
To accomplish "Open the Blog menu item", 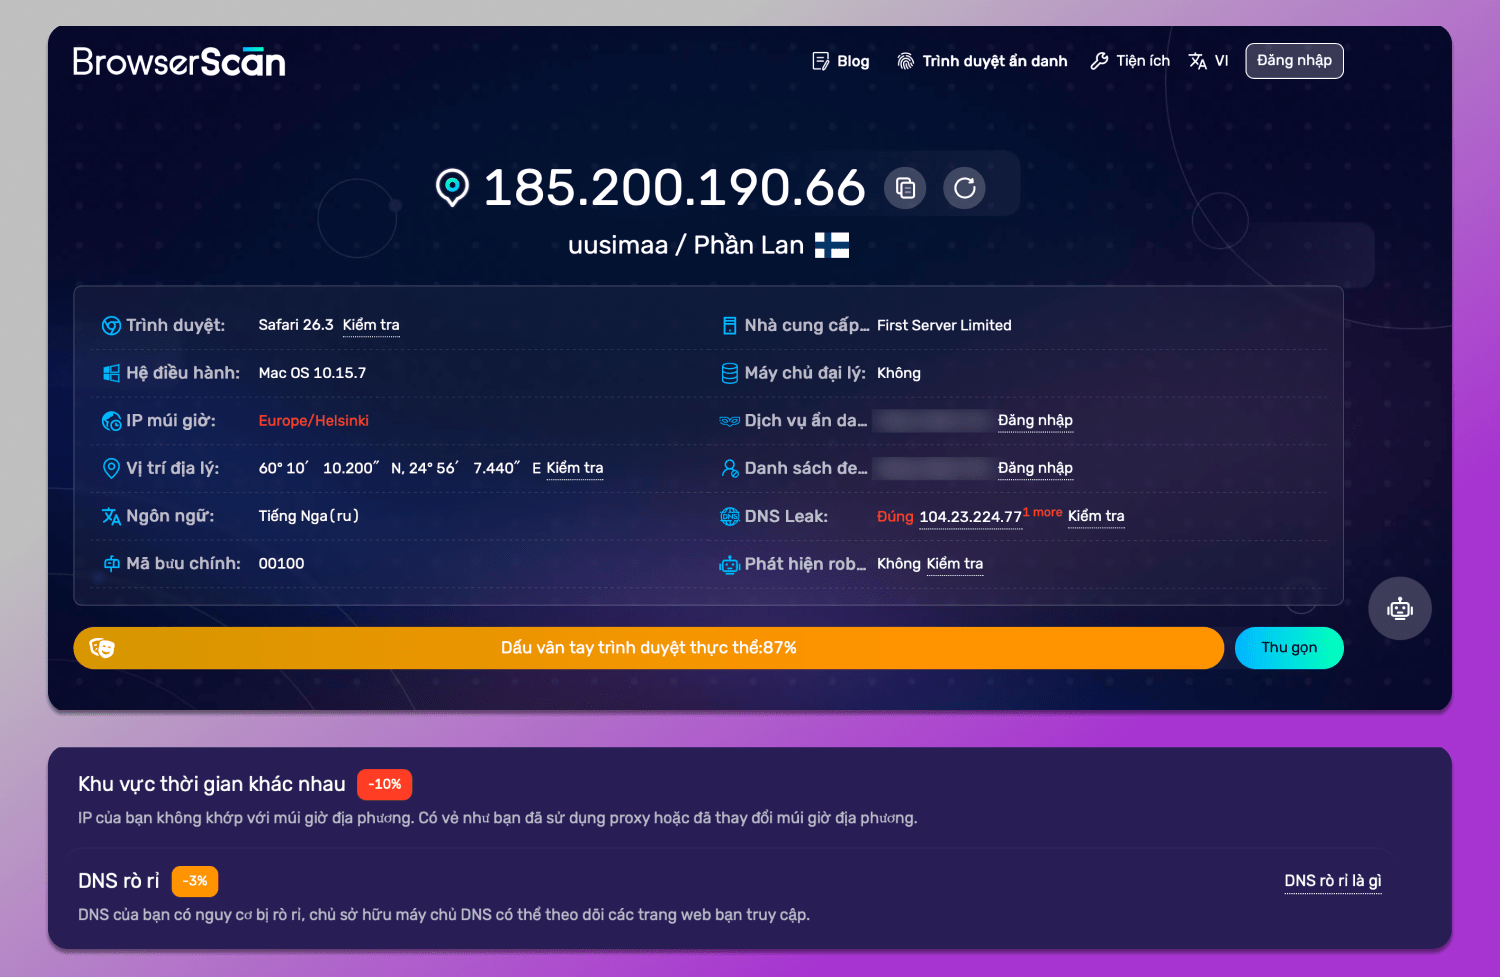I will click(x=853, y=60).
